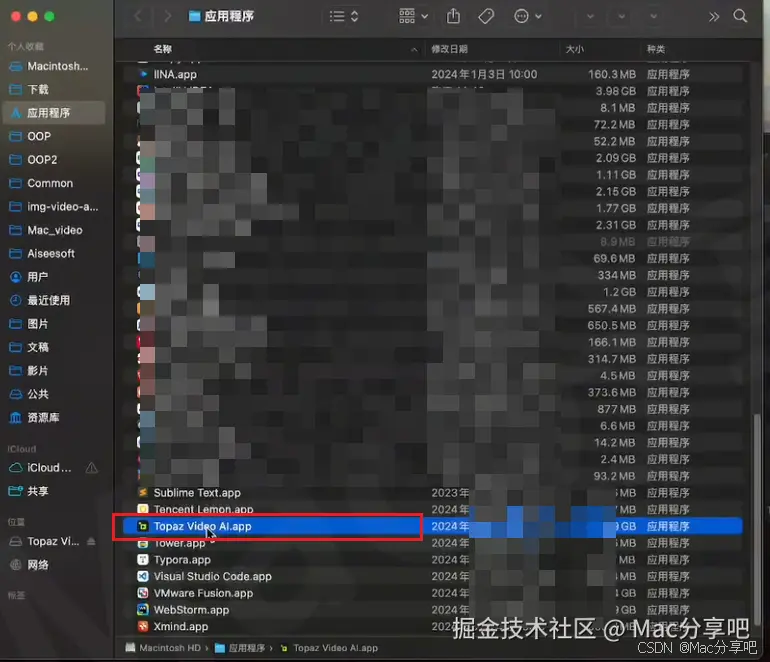Image resolution: width=770 pixels, height=662 pixels.
Task: Open OOP2 folder in the sidebar
Action: click(x=54, y=160)
